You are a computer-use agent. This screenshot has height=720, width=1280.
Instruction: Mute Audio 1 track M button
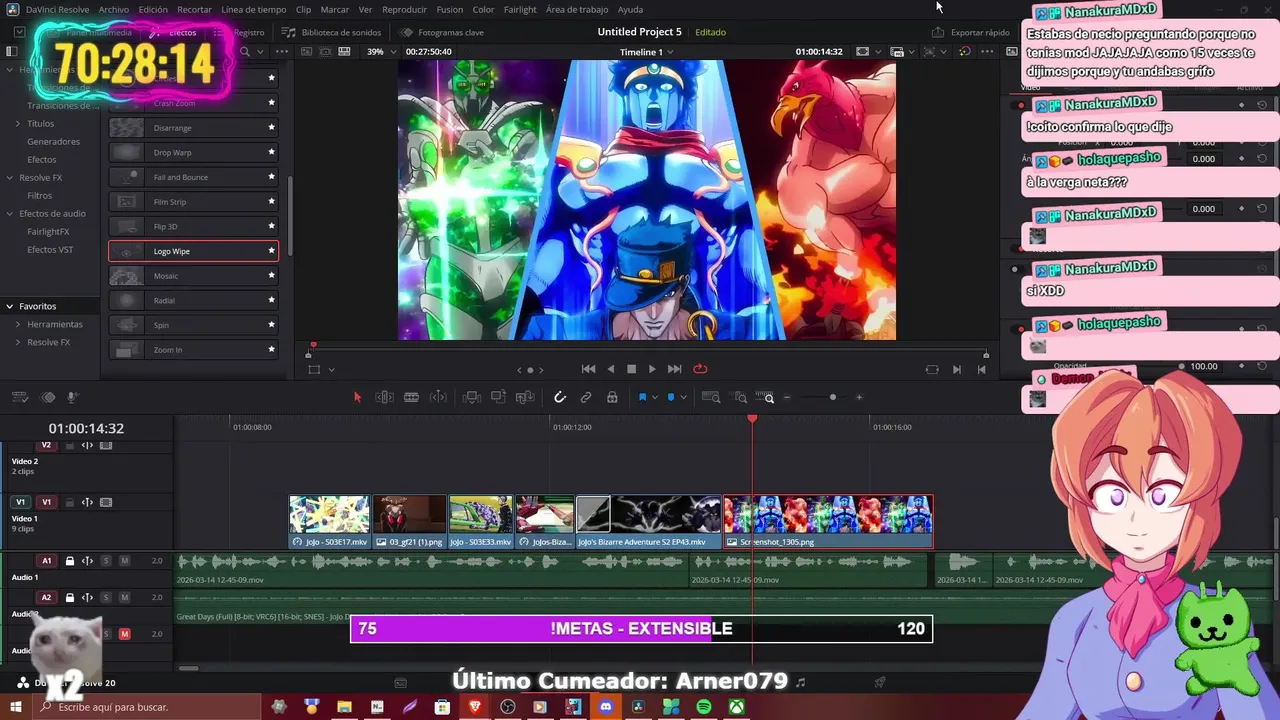pyautogui.click(x=124, y=561)
